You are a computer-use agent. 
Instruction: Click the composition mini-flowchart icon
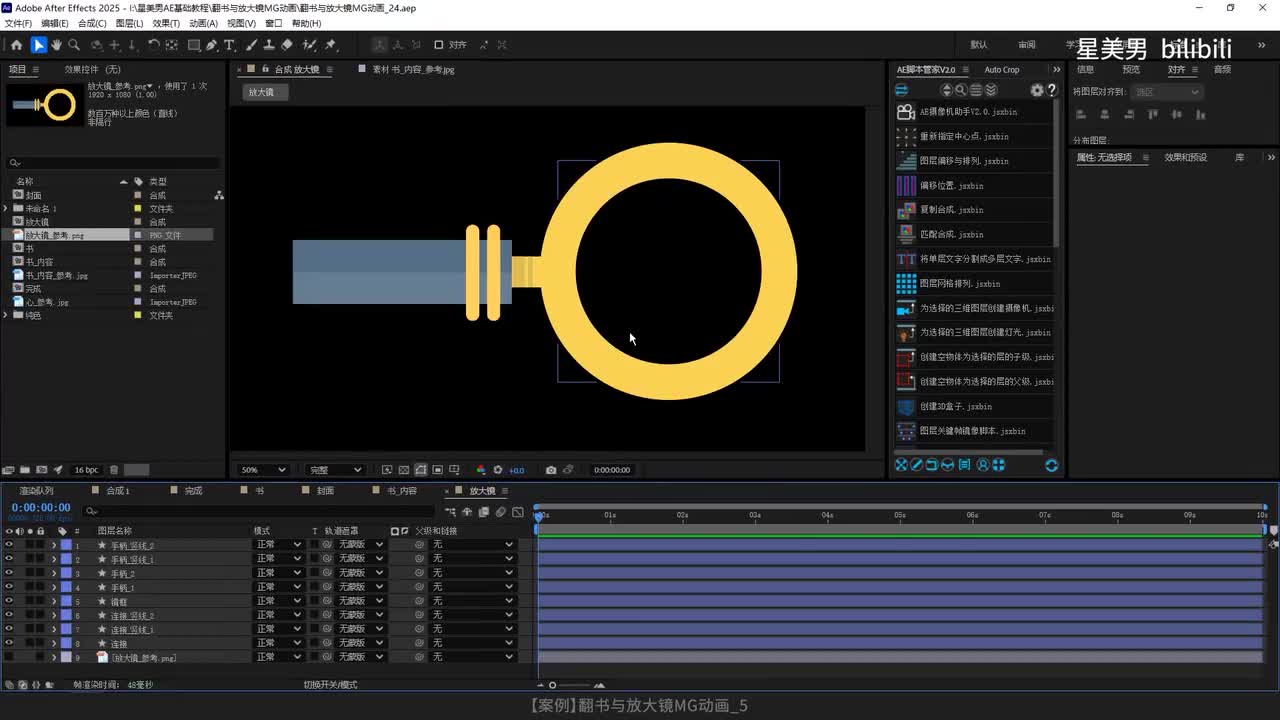click(450, 512)
